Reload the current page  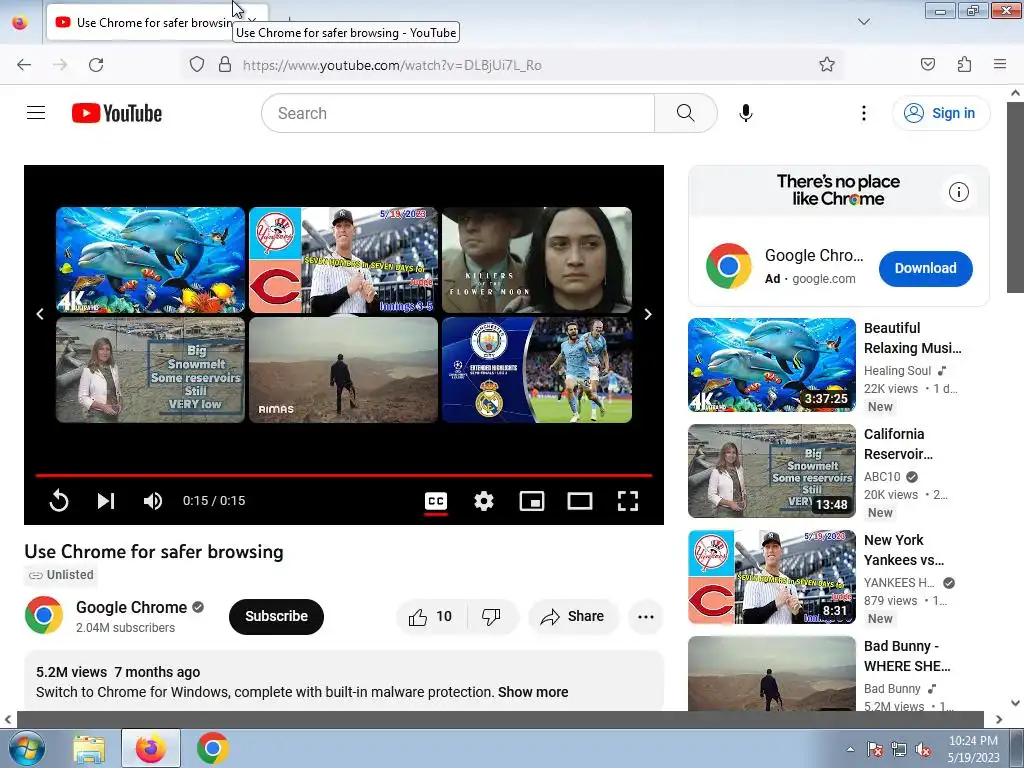click(x=96, y=65)
